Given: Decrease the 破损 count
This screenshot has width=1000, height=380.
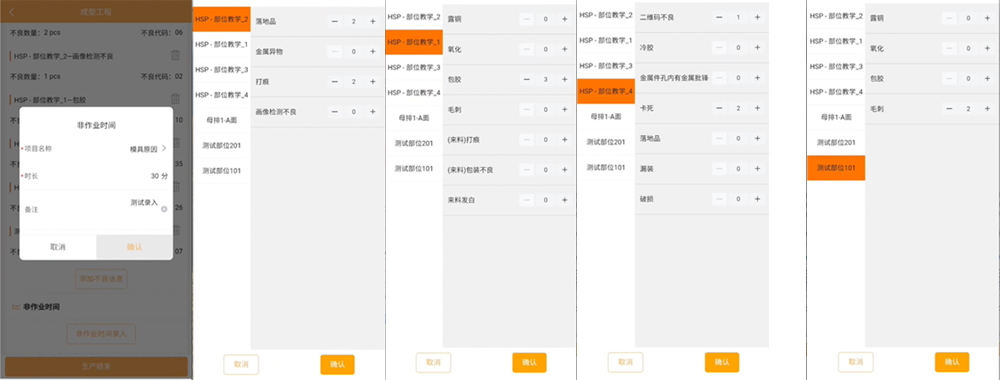Looking at the screenshot, I should (719, 199).
